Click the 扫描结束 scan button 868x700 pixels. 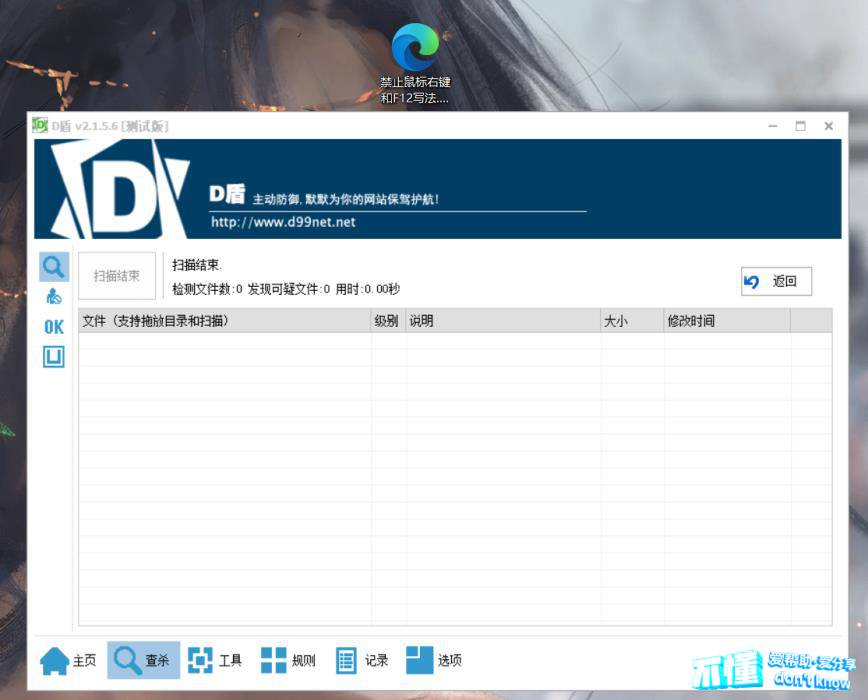(x=117, y=276)
